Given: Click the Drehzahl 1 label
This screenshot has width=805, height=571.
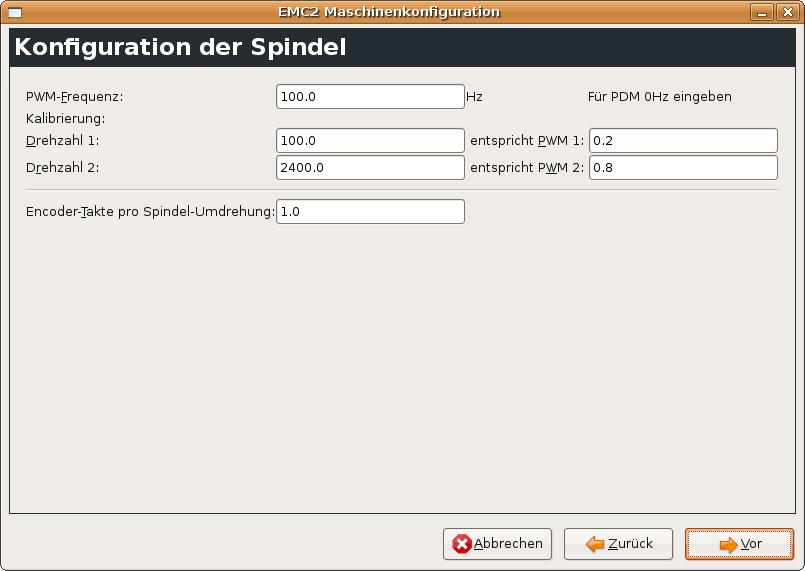Looking at the screenshot, I should click(x=63, y=141).
